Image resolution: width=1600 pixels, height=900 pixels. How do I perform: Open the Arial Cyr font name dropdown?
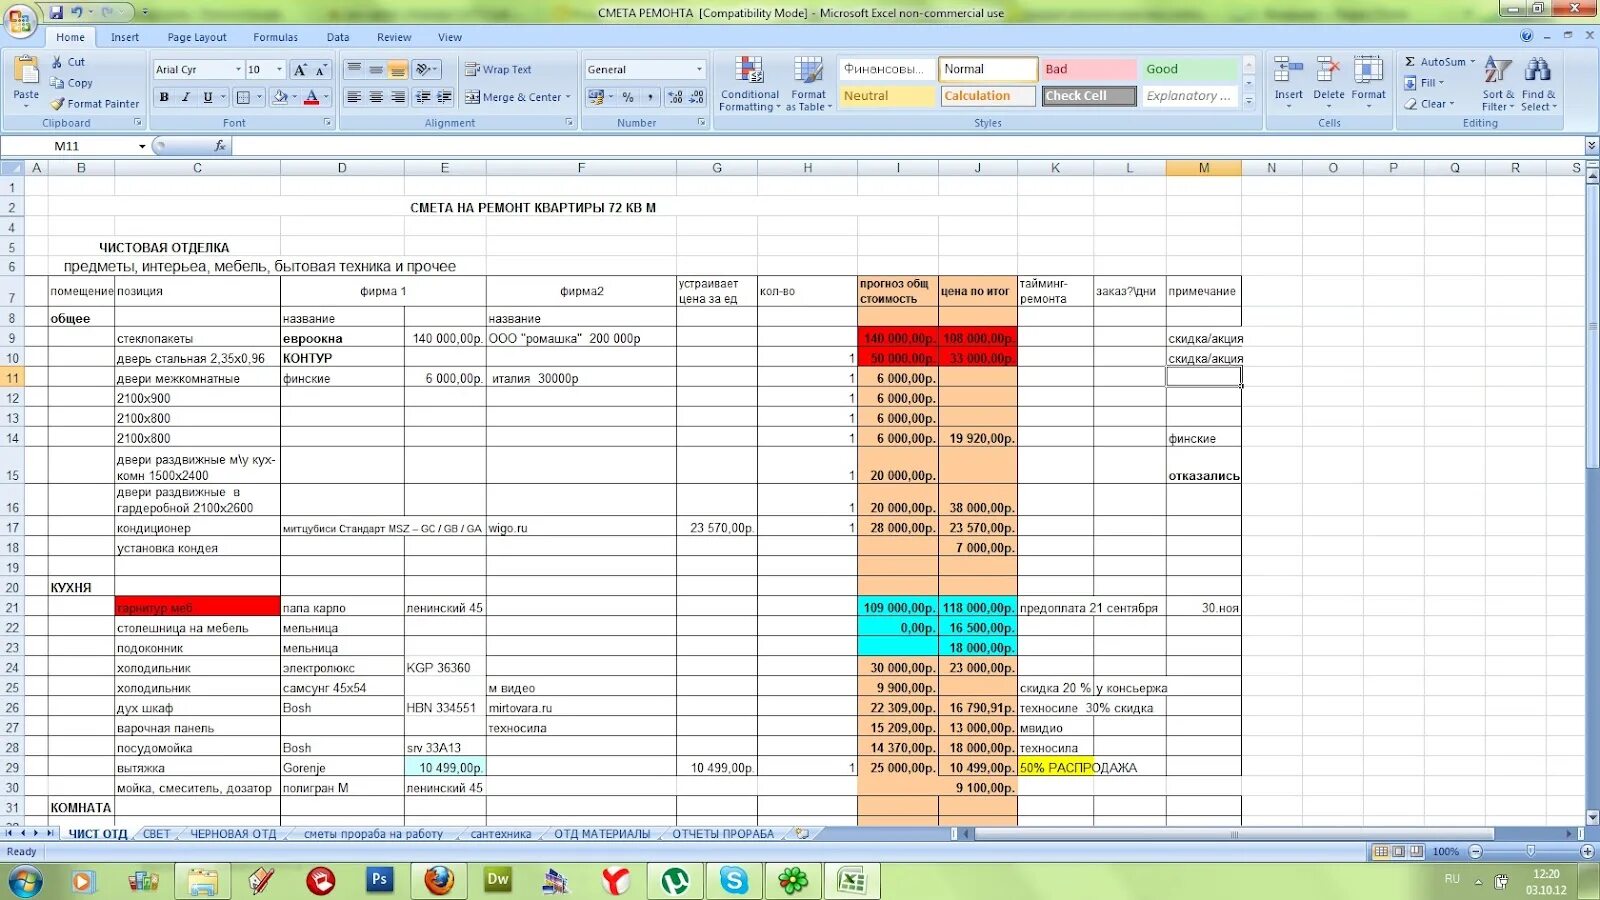click(x=238, y=70)
